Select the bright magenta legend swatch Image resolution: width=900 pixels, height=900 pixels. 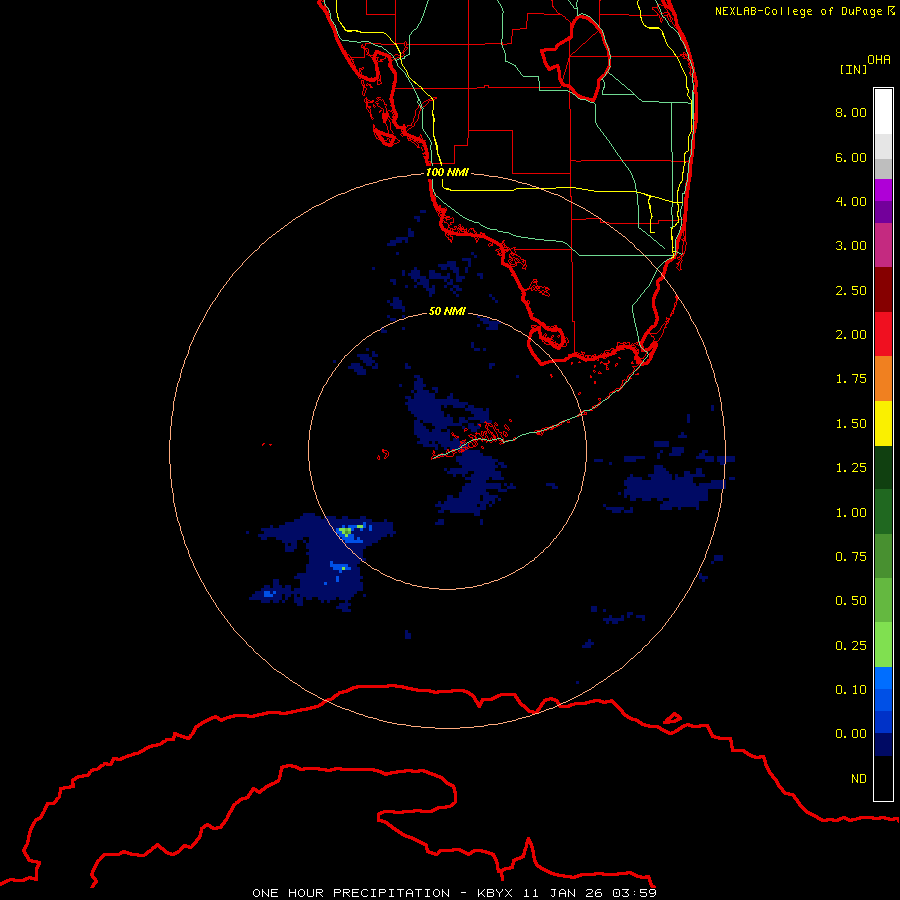(883, 190)
